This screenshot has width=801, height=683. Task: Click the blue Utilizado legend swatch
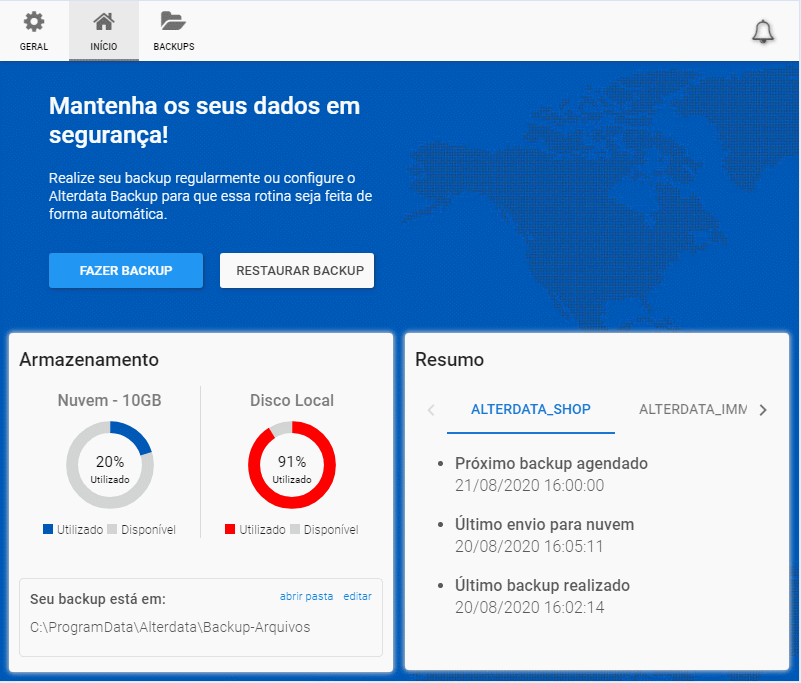point(48,529)
